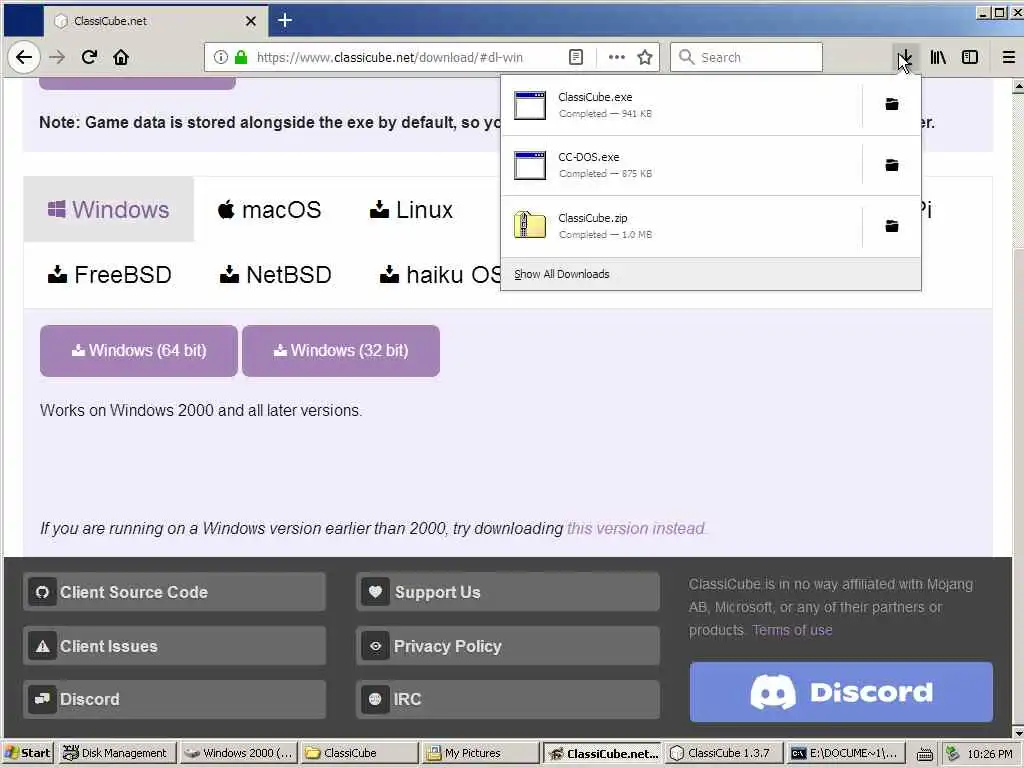Open the Discord footer list link
Screen dimensions: 1024x768
[x=174, y=699]
